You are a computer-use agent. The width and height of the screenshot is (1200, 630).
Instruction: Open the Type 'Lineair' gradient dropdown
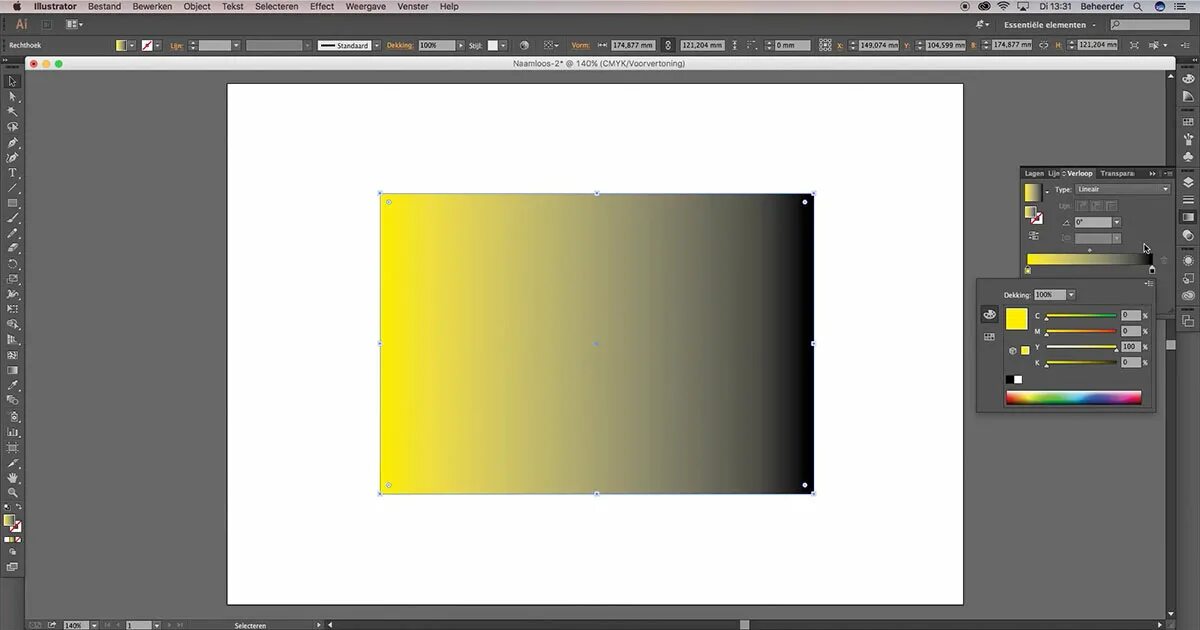[x=1121, y=189]
